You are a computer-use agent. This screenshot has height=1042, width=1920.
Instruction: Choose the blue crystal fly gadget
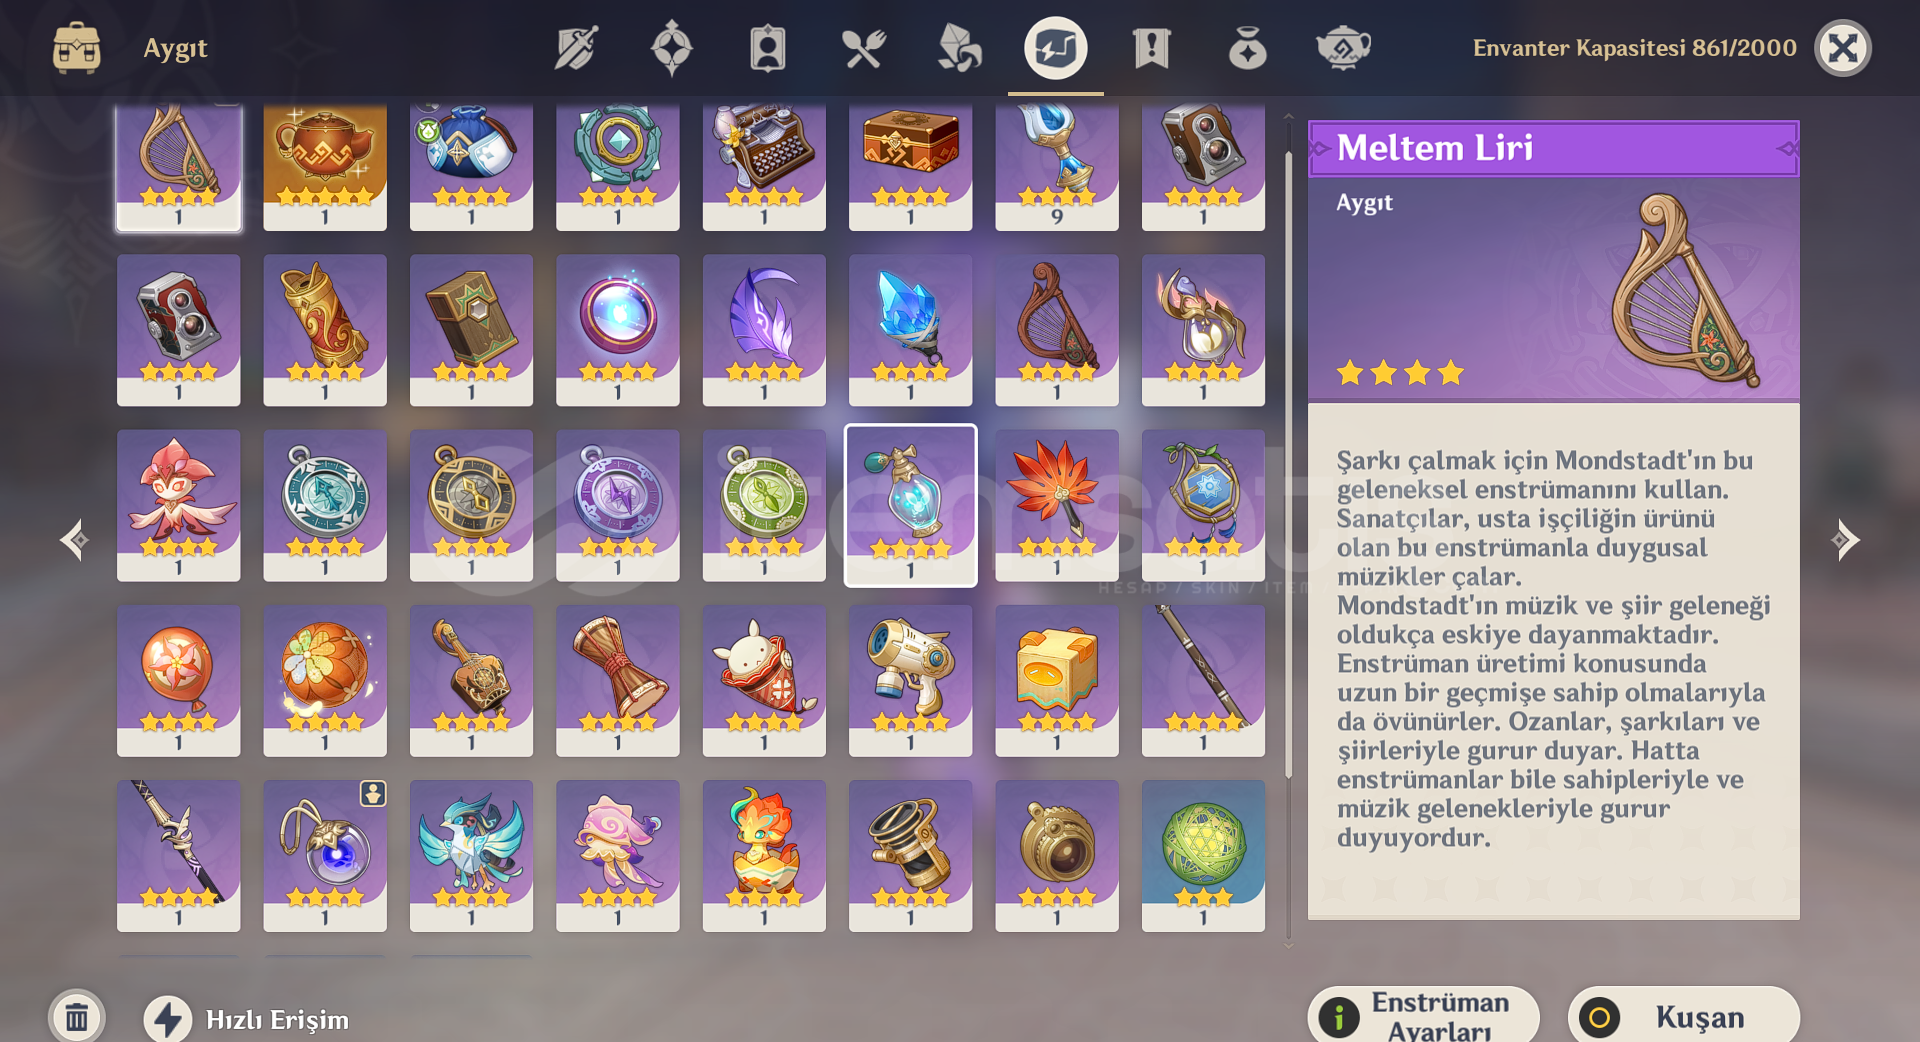910,329
